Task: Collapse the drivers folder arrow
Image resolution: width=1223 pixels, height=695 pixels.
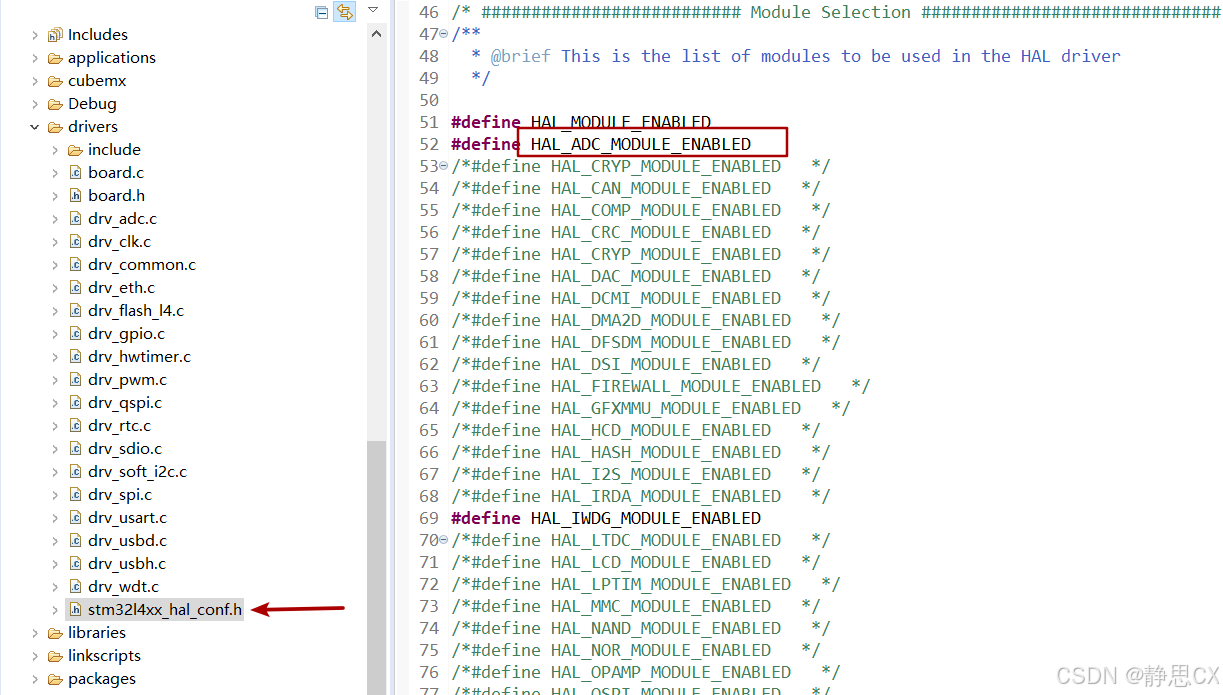Action: 35,127
